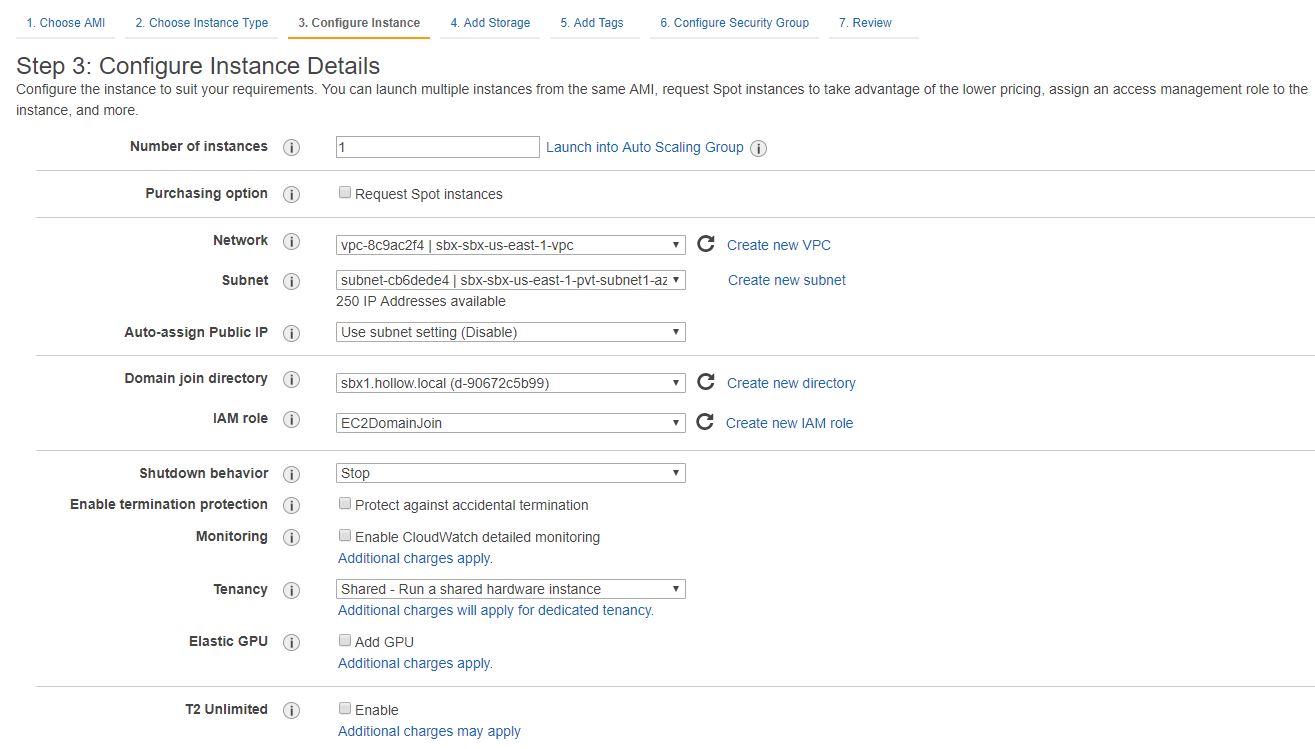Click the Create new VPC link

click(778, 245)
